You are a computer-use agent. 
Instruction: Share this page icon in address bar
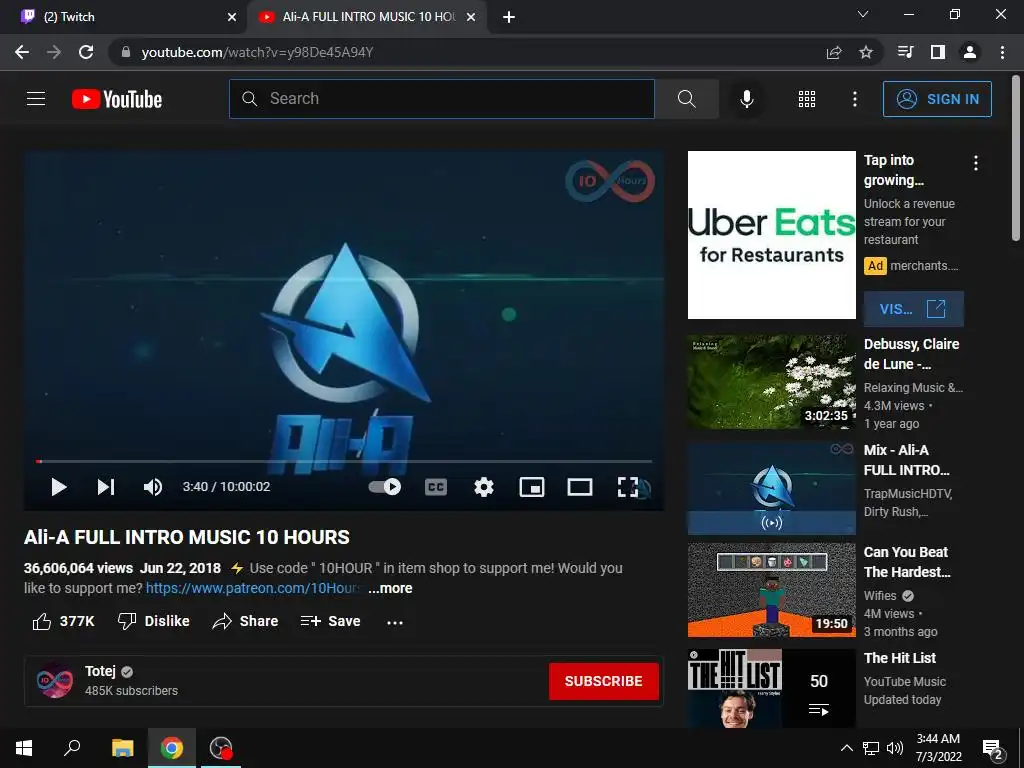pyautogui.click(x=834, y=52)
